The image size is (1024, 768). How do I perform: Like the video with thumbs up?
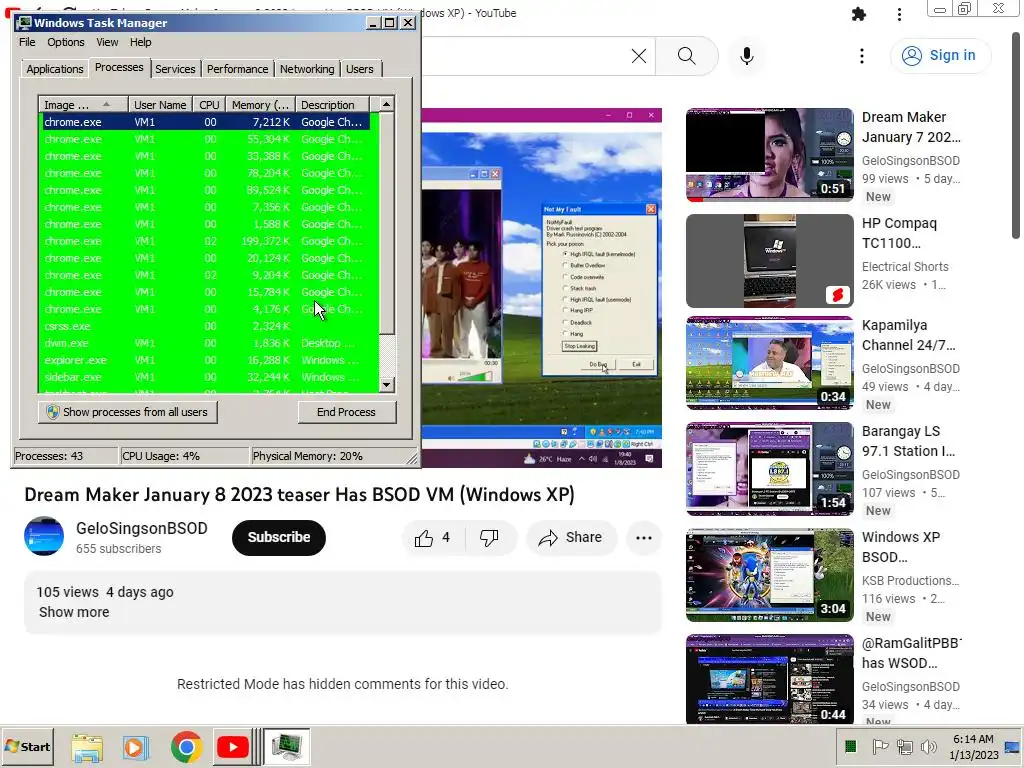pyautogui.click(x=433, y=537)
